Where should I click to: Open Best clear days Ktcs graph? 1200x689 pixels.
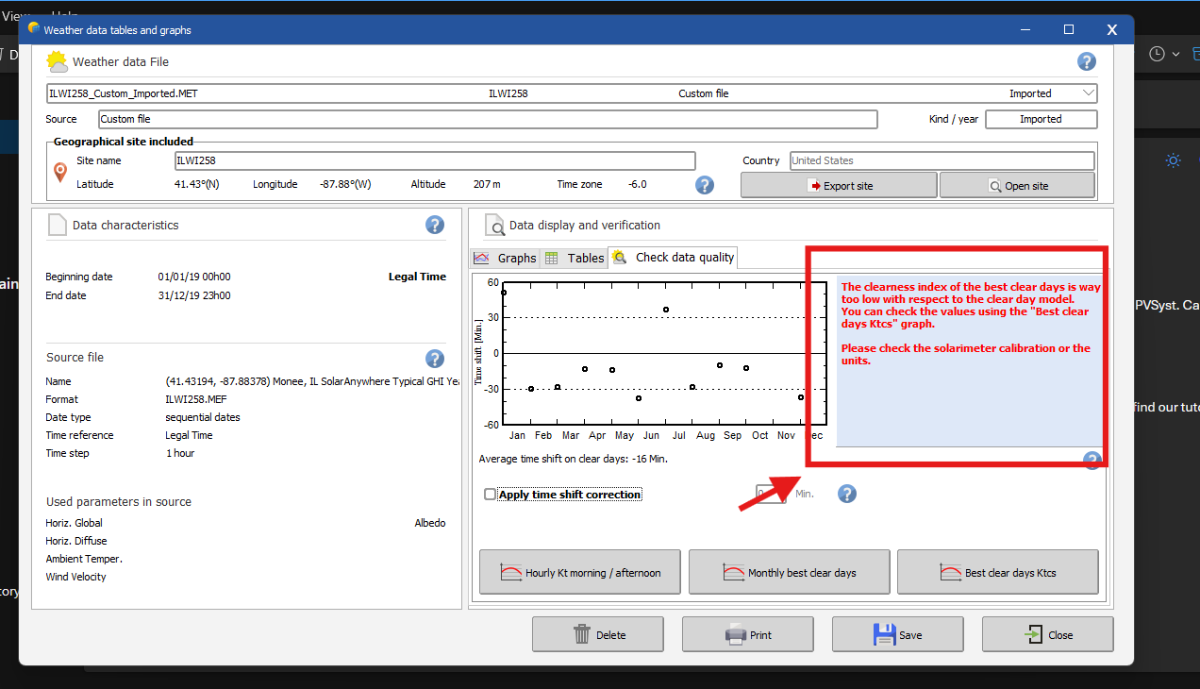click(997, 573)
